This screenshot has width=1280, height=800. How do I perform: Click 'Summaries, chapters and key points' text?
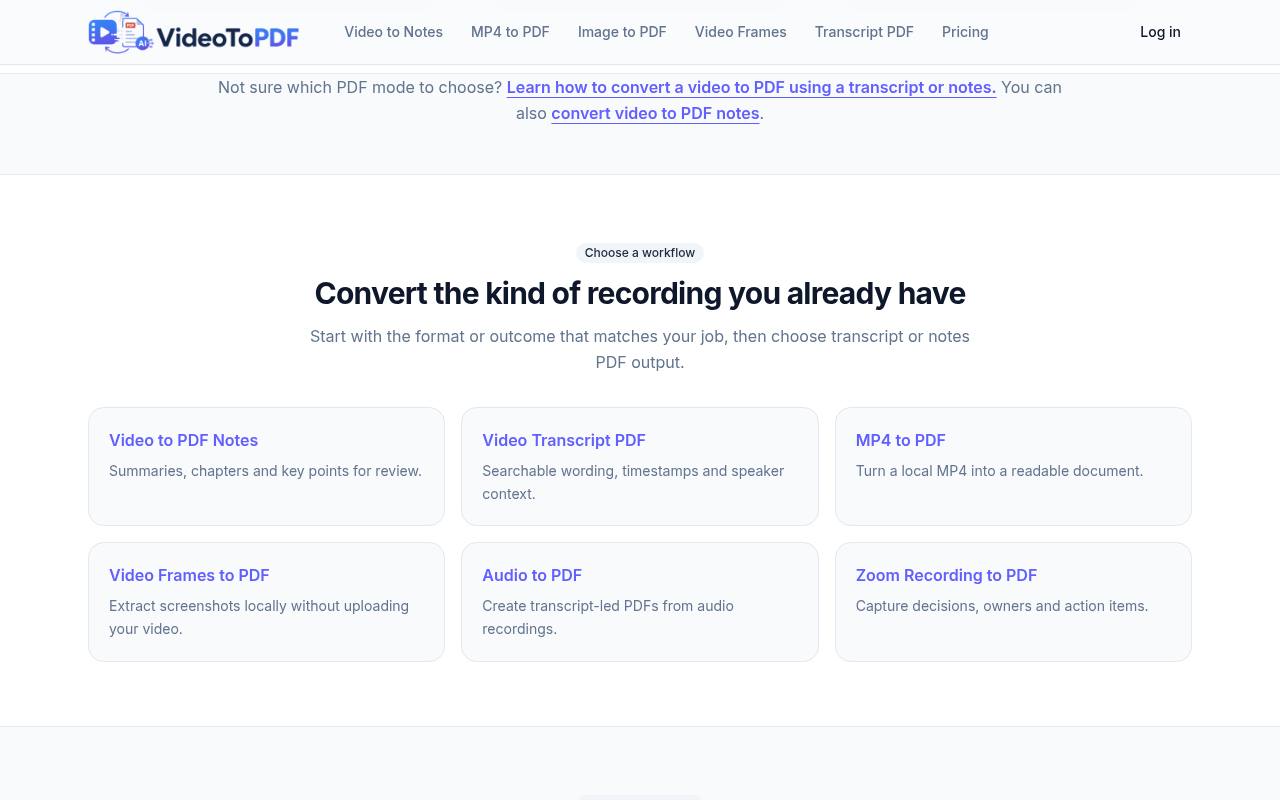click(265, 471)
